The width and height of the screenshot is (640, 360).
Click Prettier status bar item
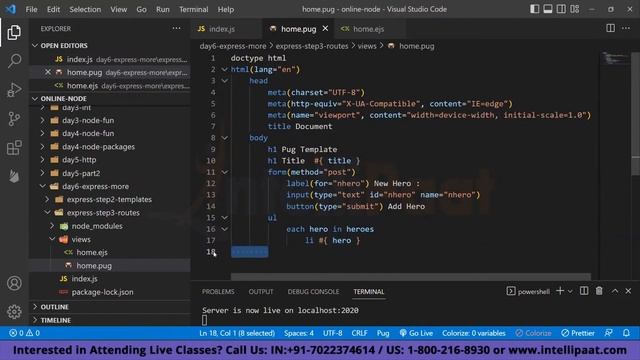click(x=578, y=333)
